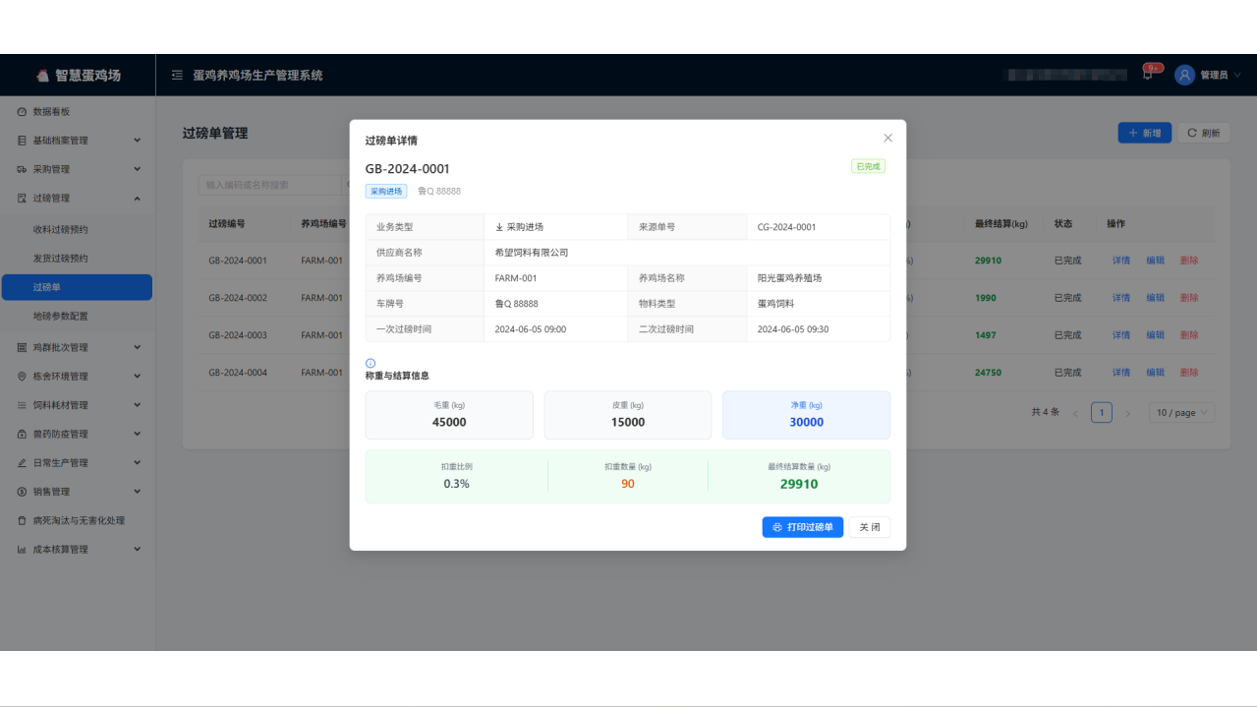Screen dimensions: 1257x707
Task: Expand the 基础档案管理 chevron
Action: click(x=137, y=141)
